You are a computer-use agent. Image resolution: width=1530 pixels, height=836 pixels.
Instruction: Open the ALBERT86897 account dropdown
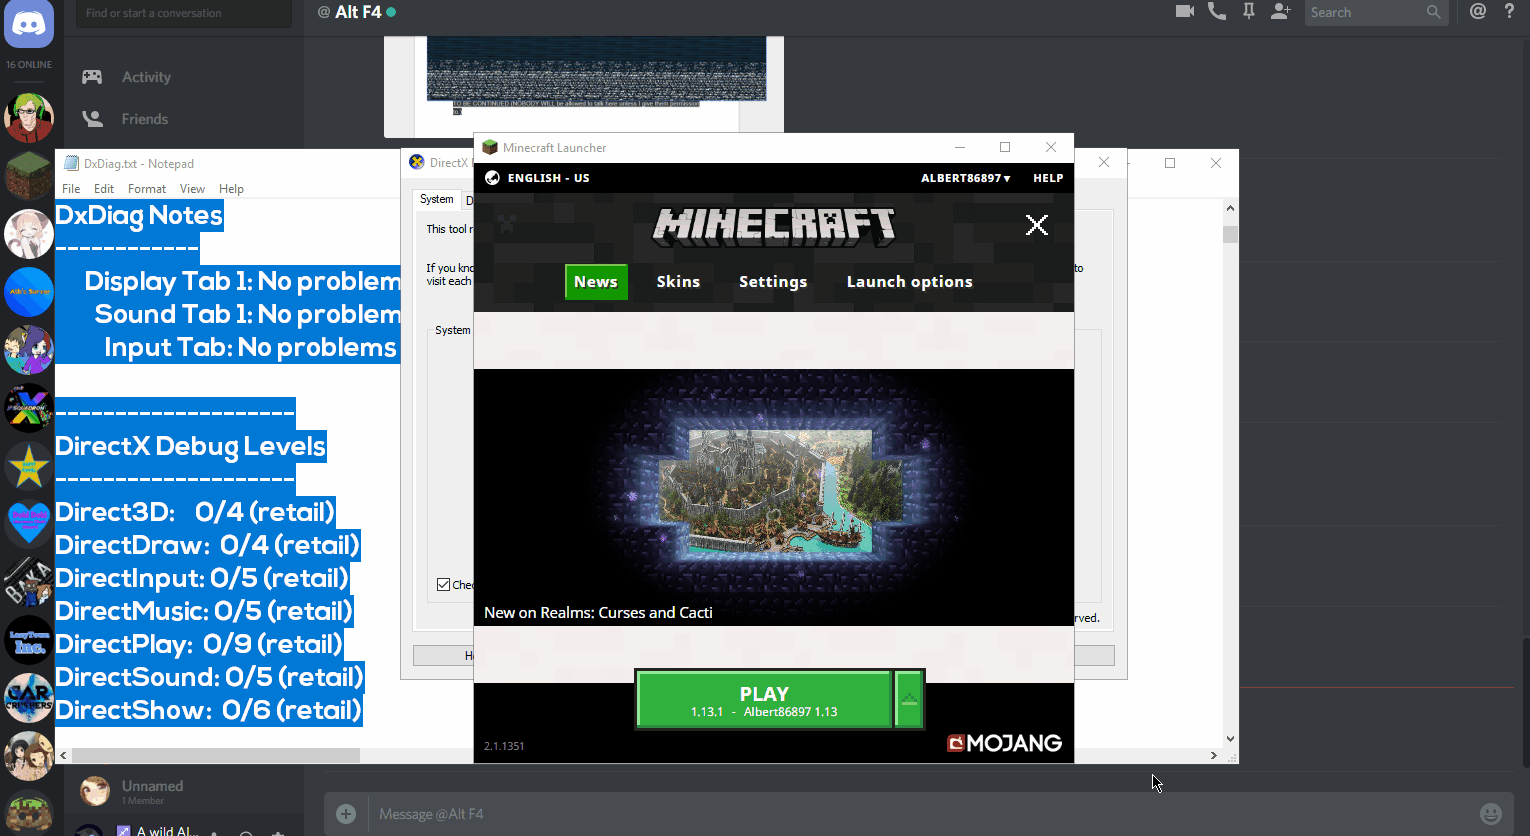point(966,178)
